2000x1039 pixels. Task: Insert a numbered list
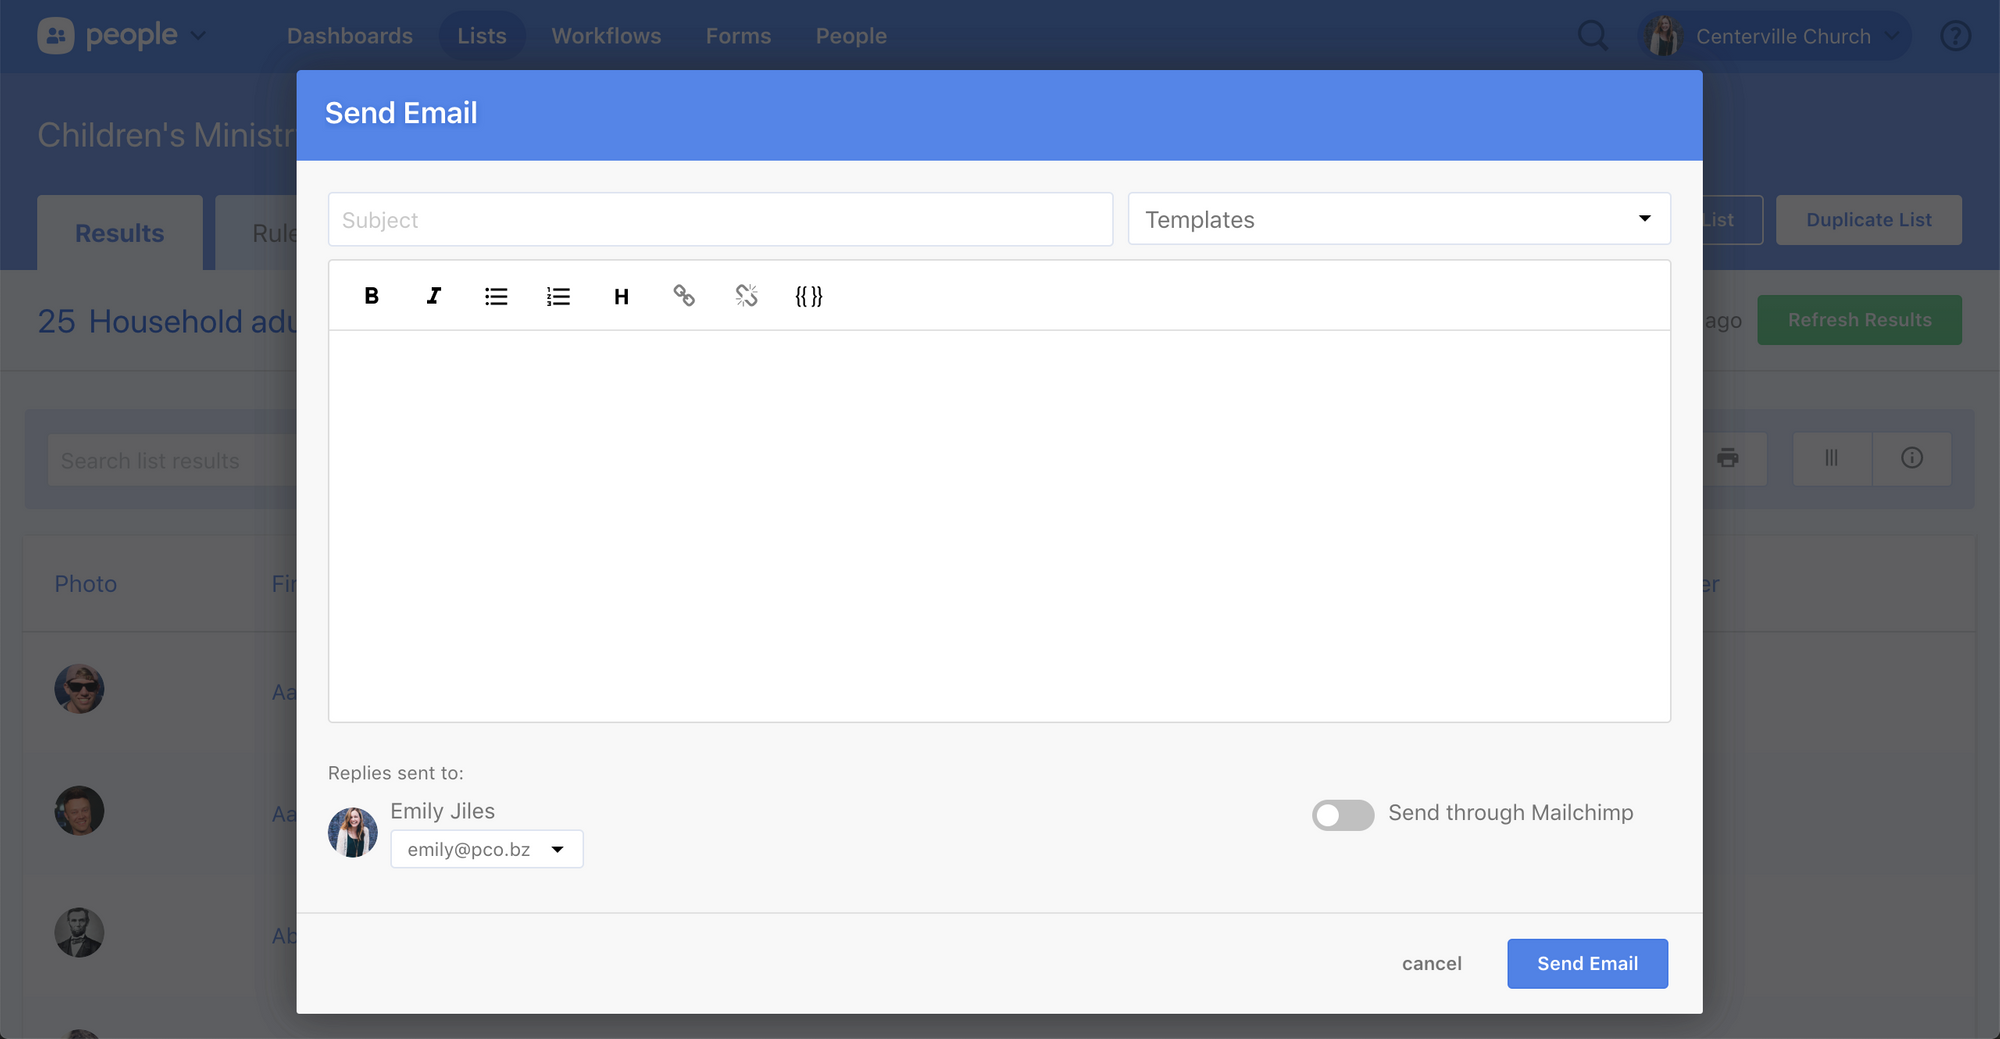coord(558,296)
